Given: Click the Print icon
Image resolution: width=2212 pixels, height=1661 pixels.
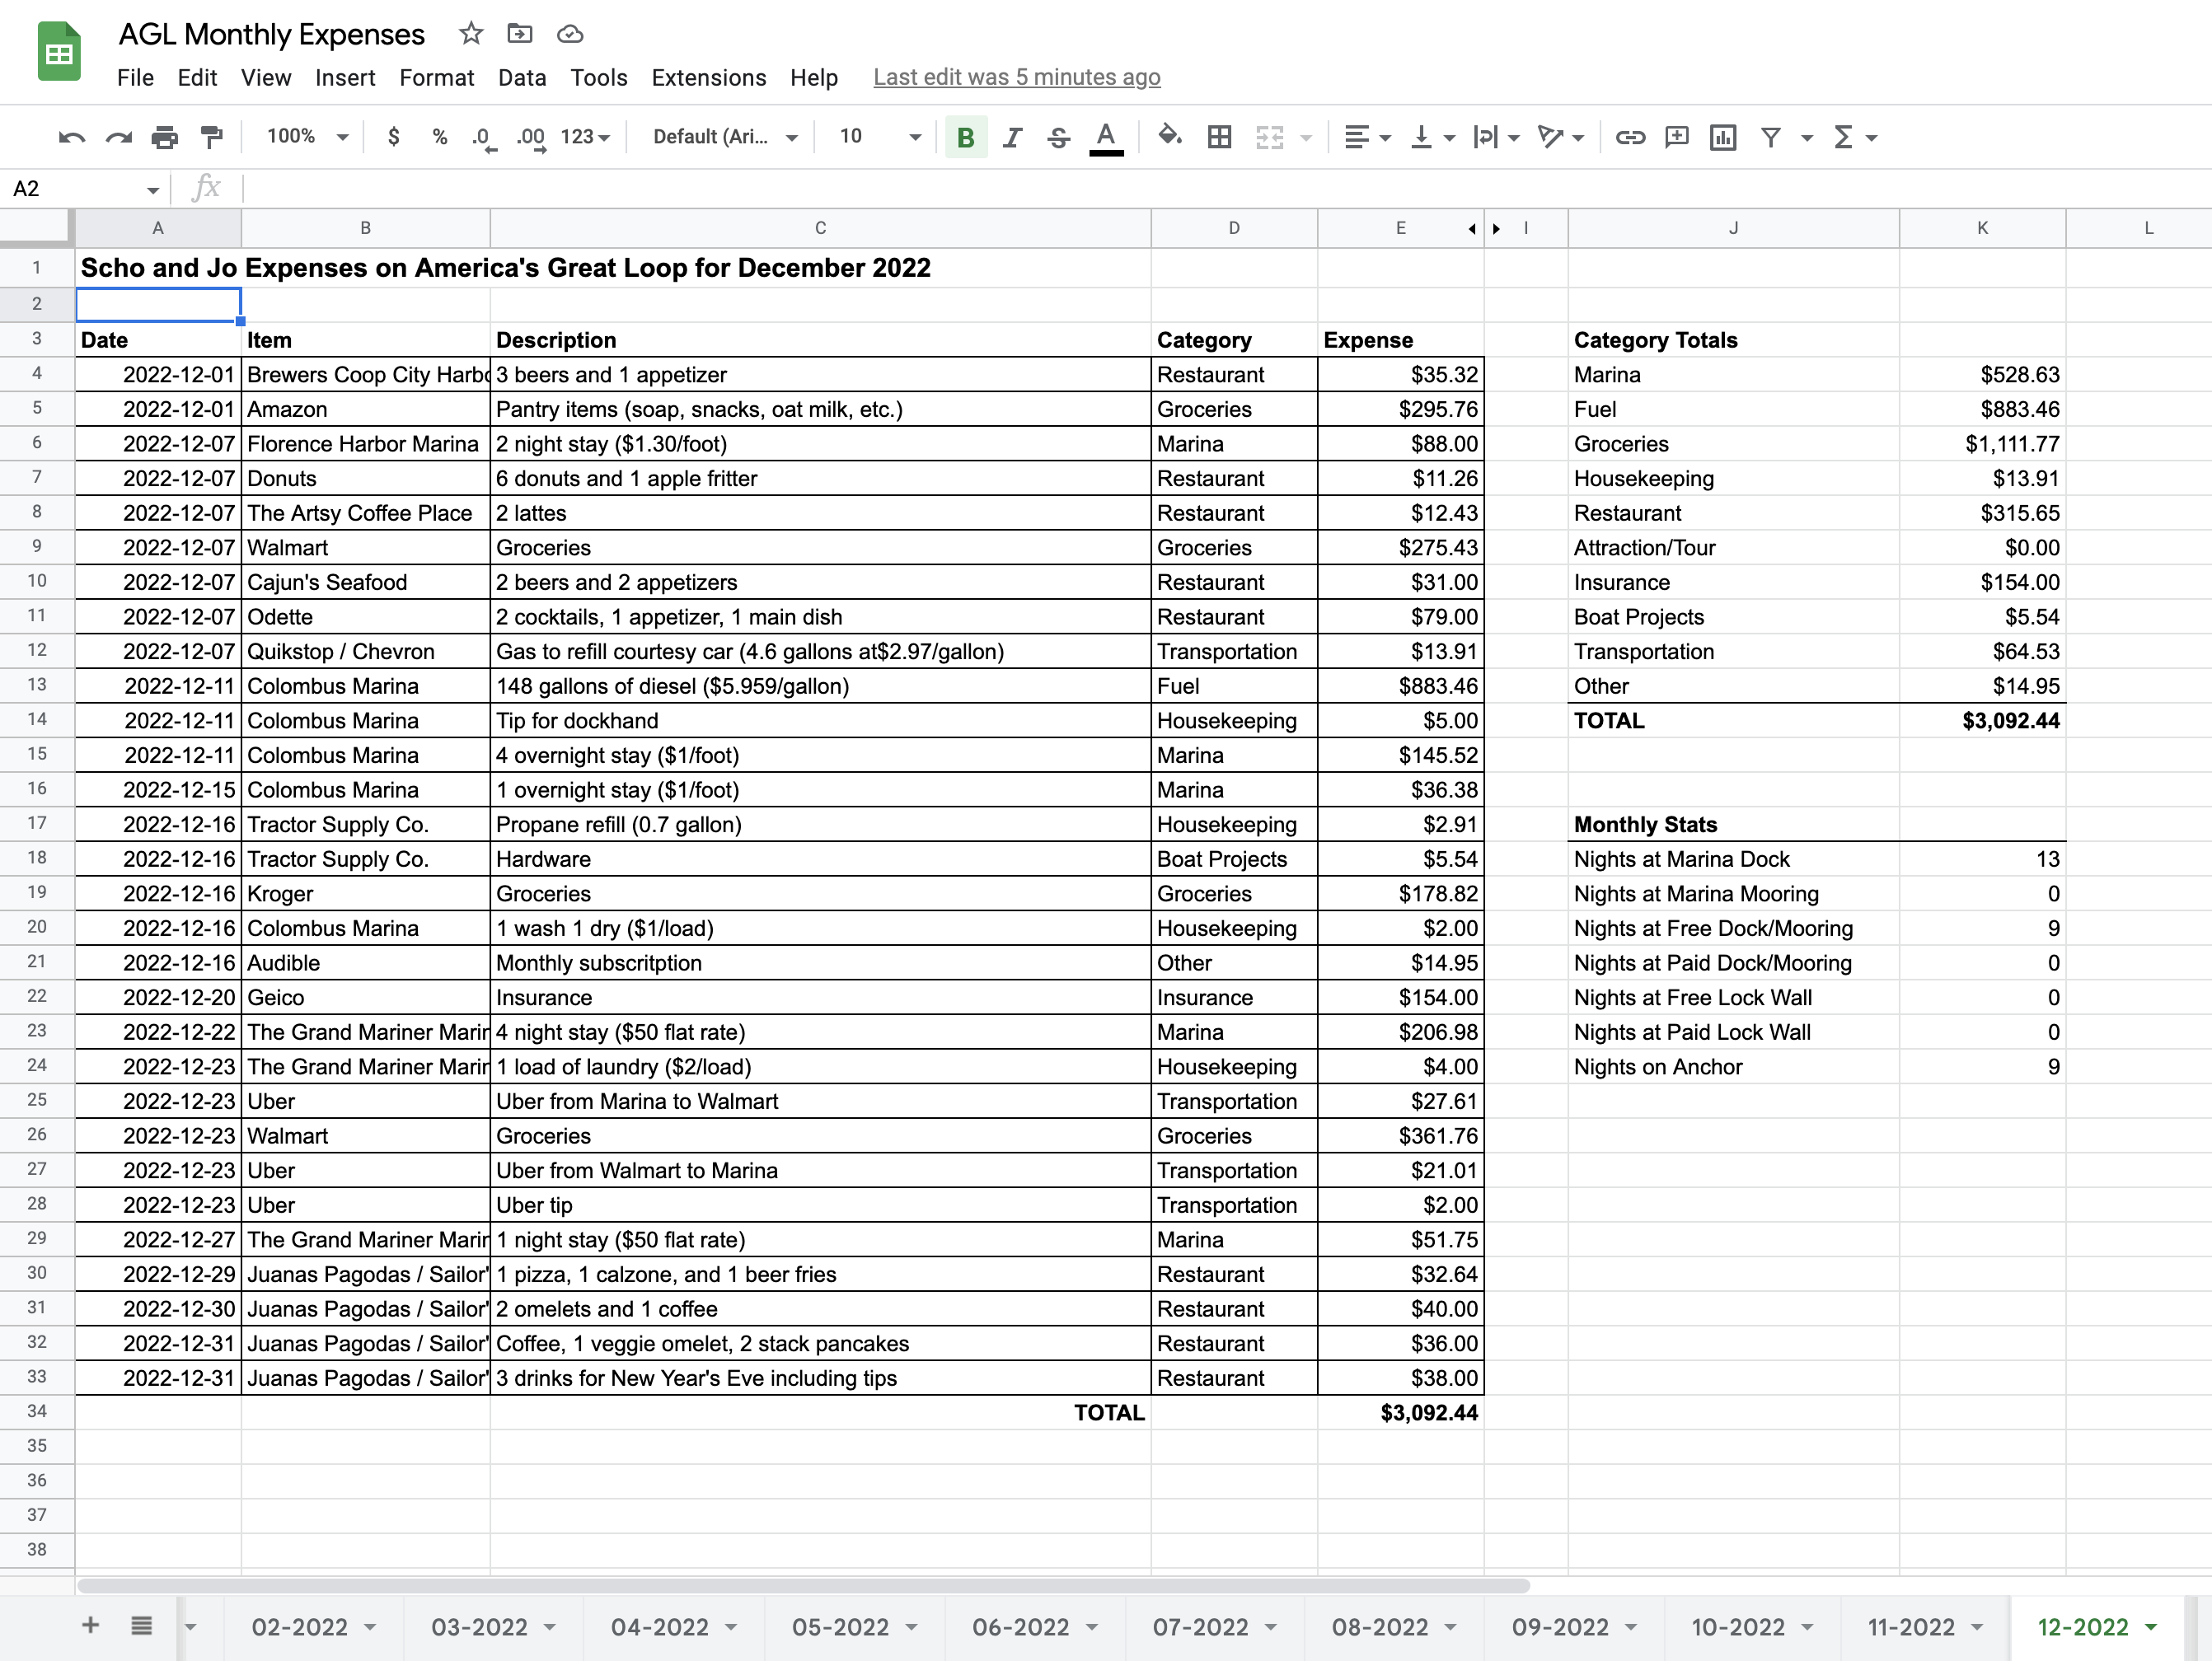Looking at the screenshot, I should 164,137.
